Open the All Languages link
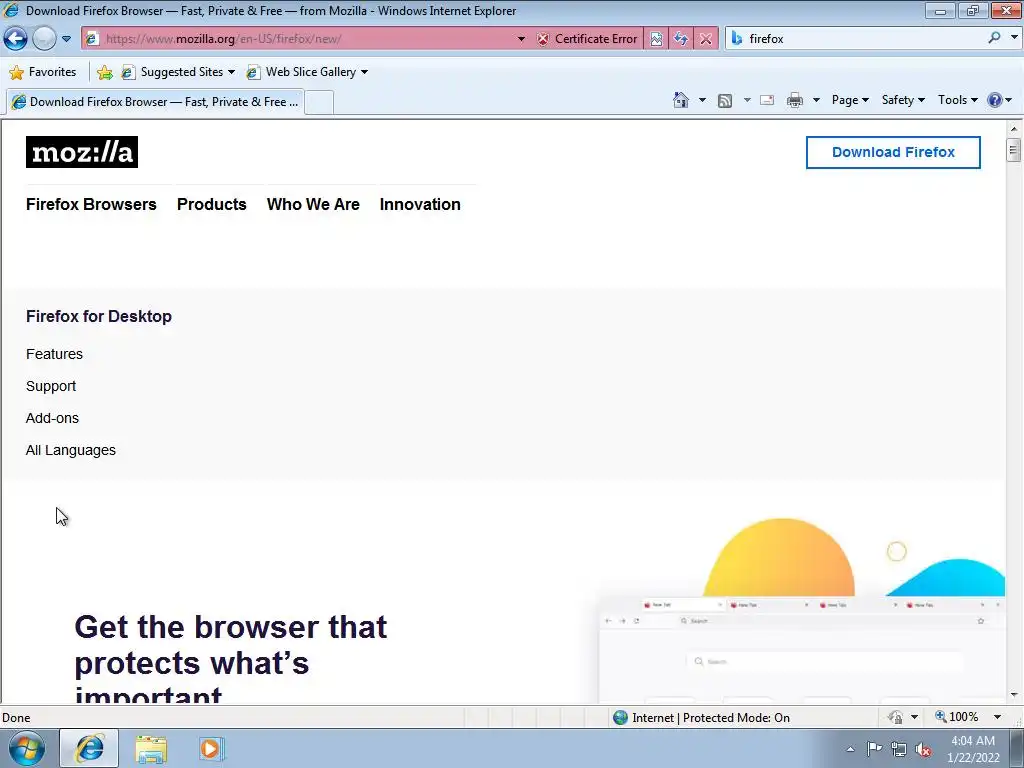 tap(71, 450)
